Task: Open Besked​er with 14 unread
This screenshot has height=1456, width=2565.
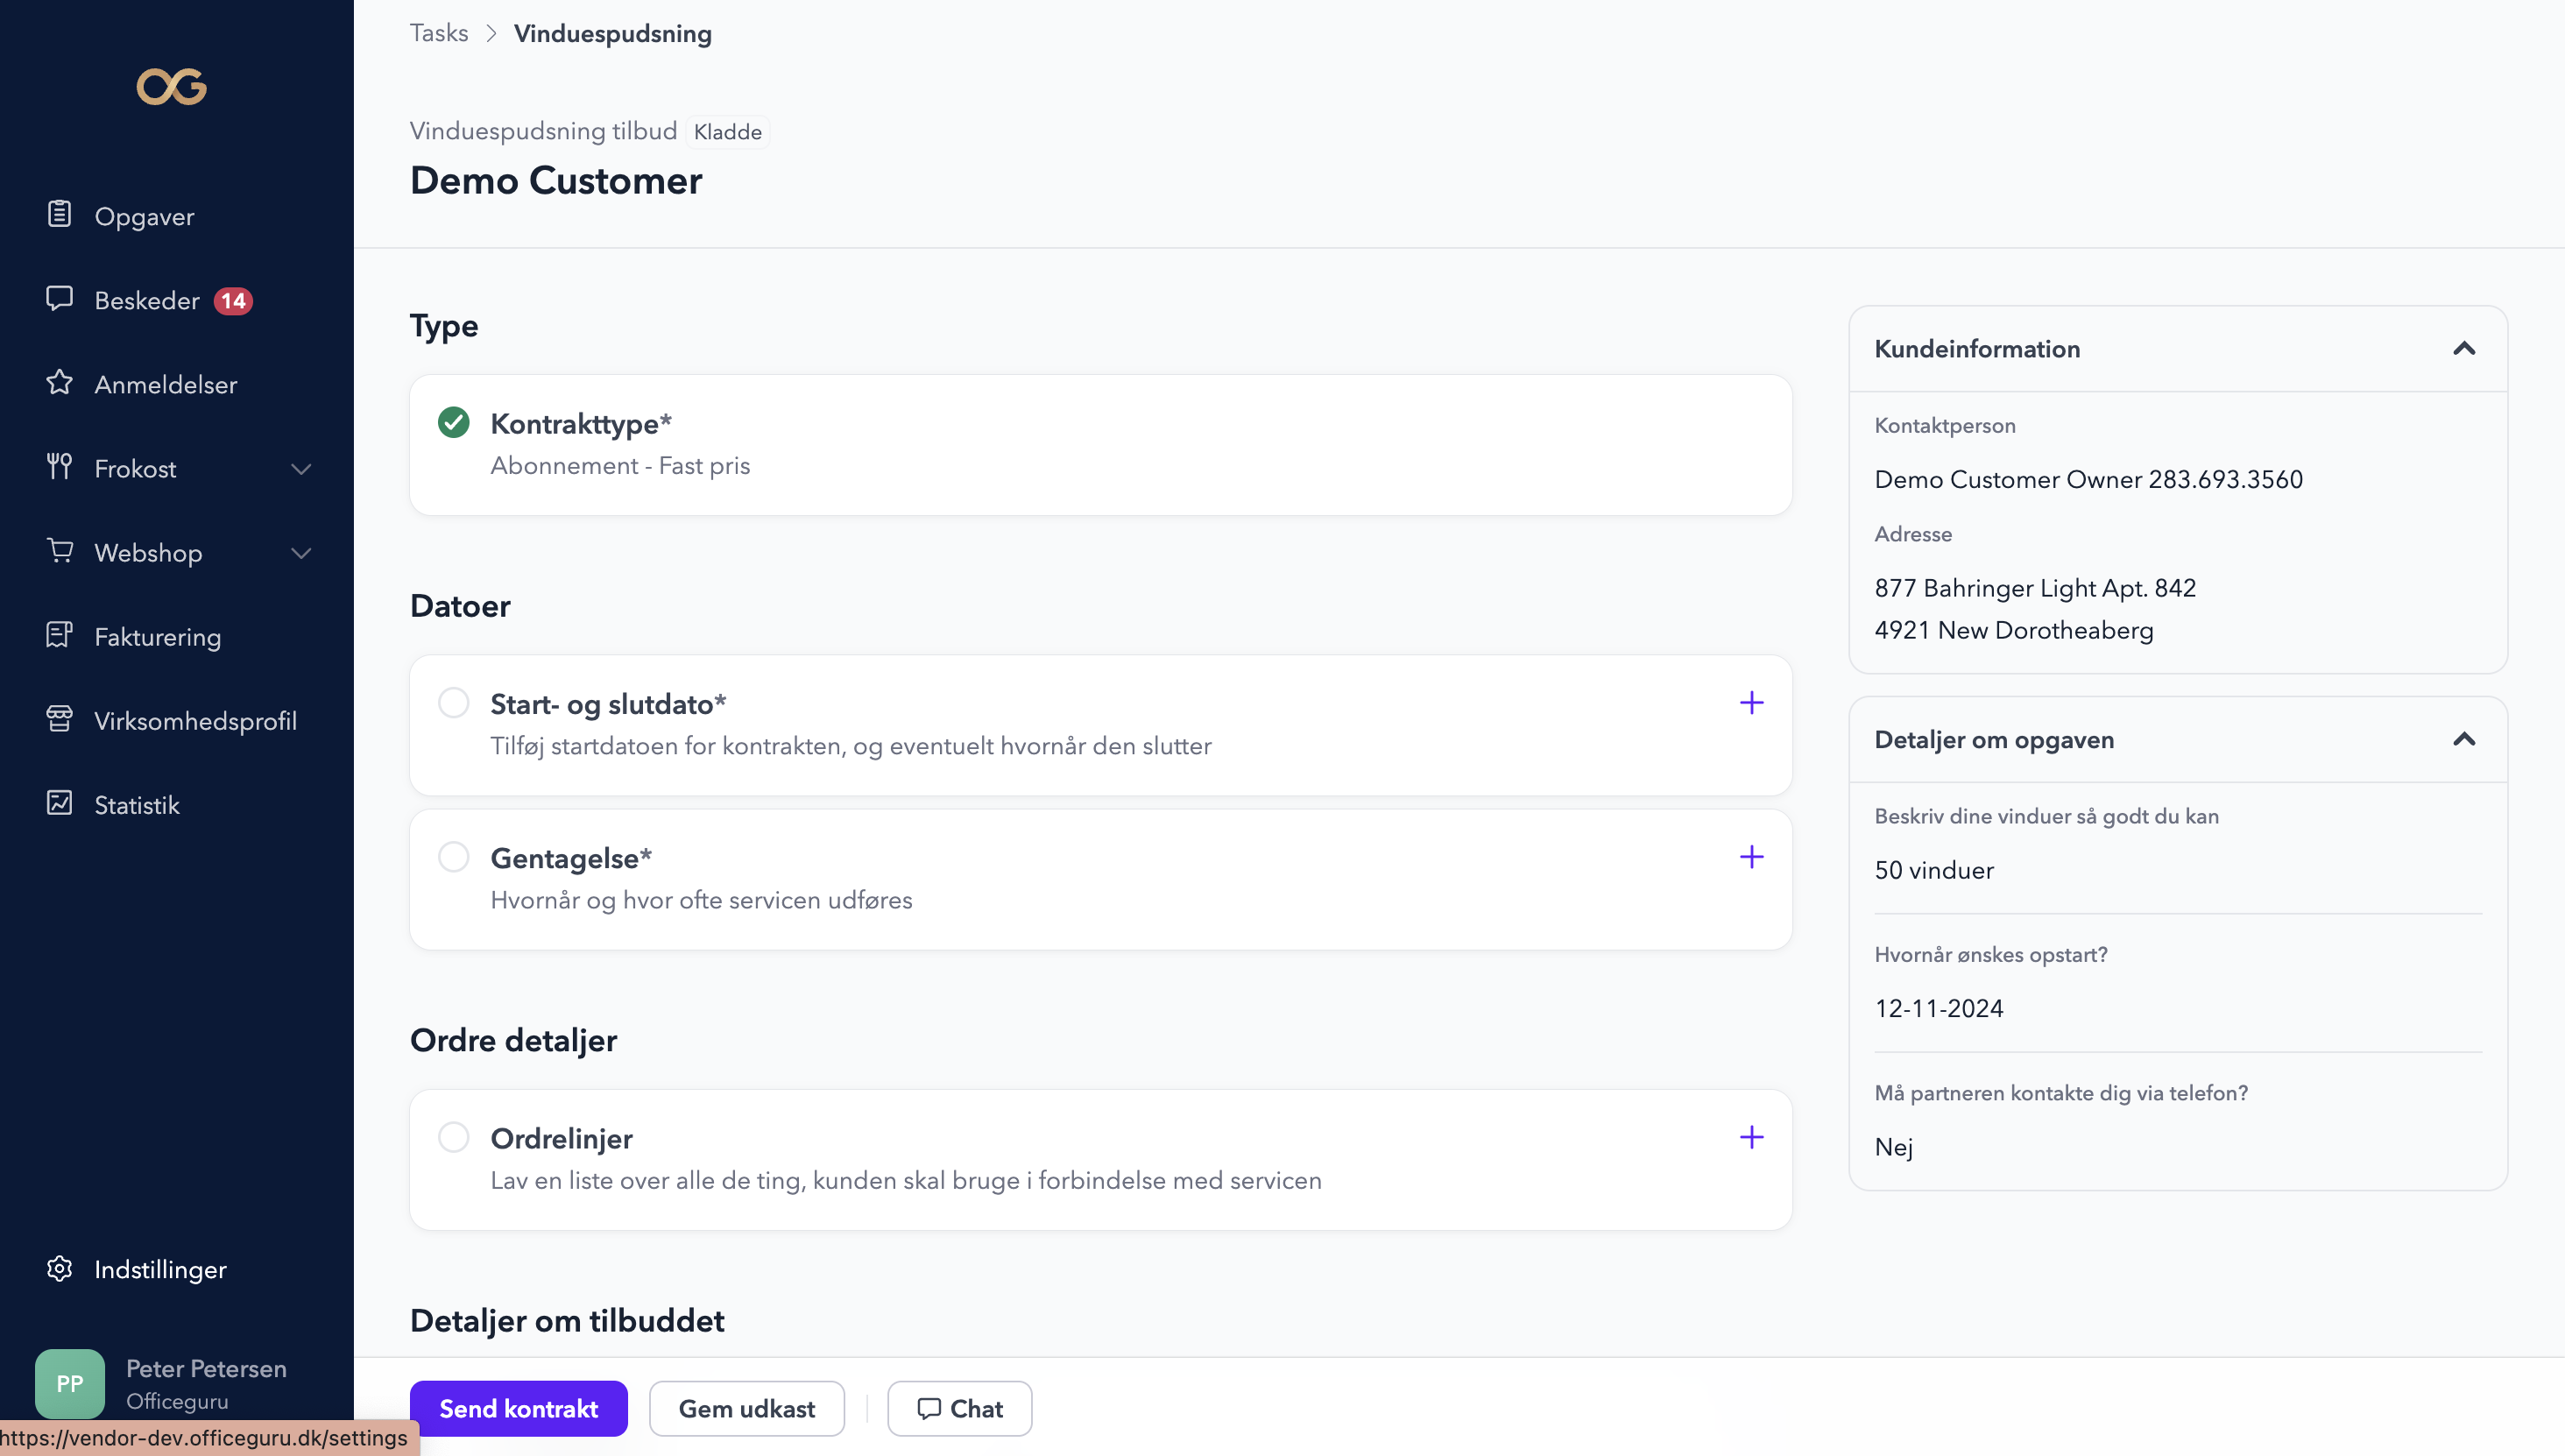Action: coord(147,301)
